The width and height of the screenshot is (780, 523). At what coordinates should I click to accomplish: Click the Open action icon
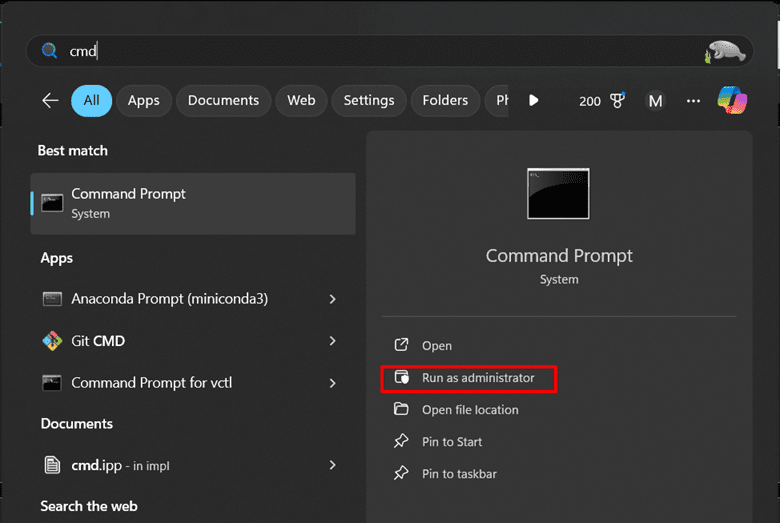coord(401,345)
